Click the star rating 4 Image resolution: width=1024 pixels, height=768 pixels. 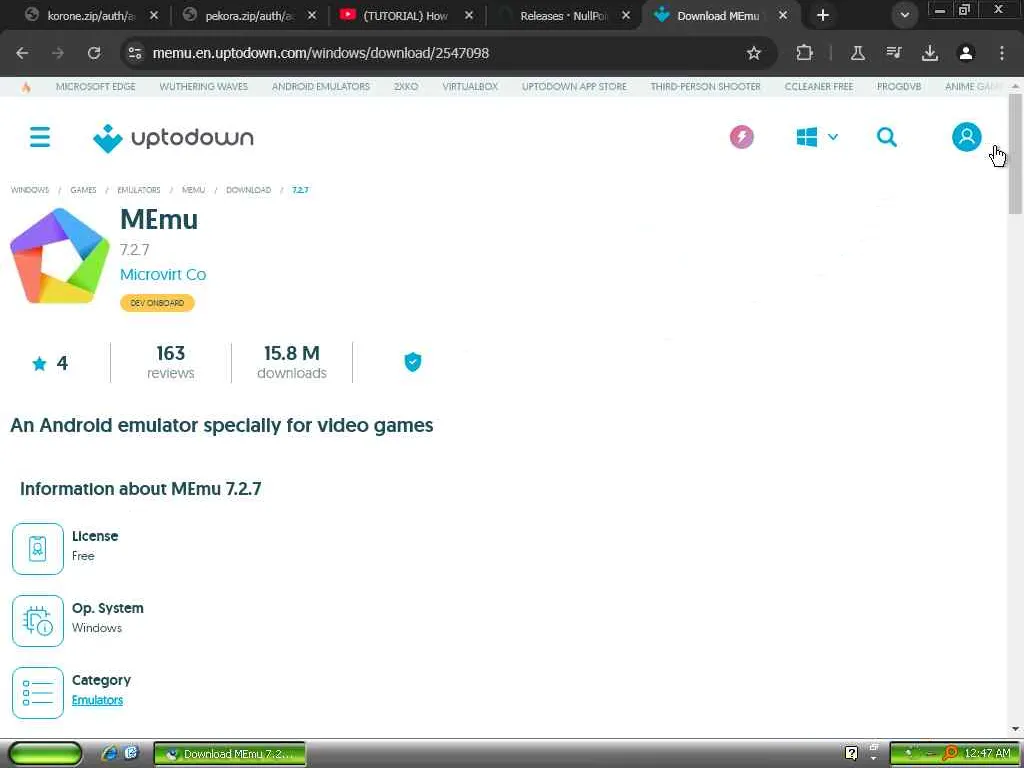[50, 363]
